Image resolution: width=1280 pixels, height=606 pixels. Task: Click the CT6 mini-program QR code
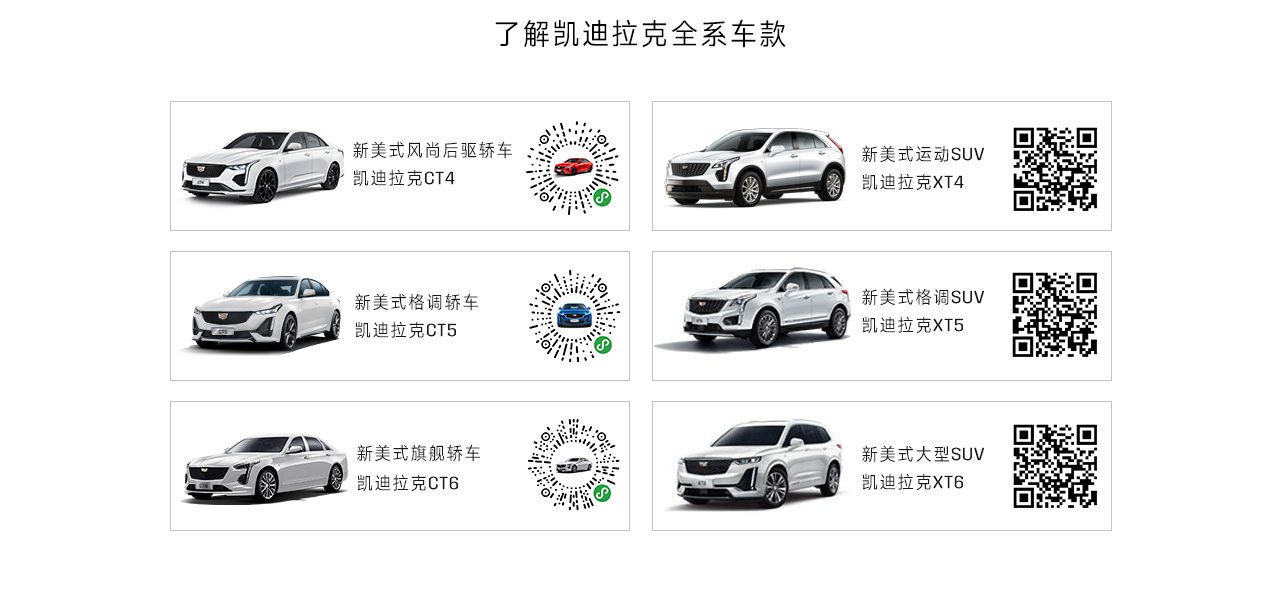pyautogui.click(x=573, y=464)
